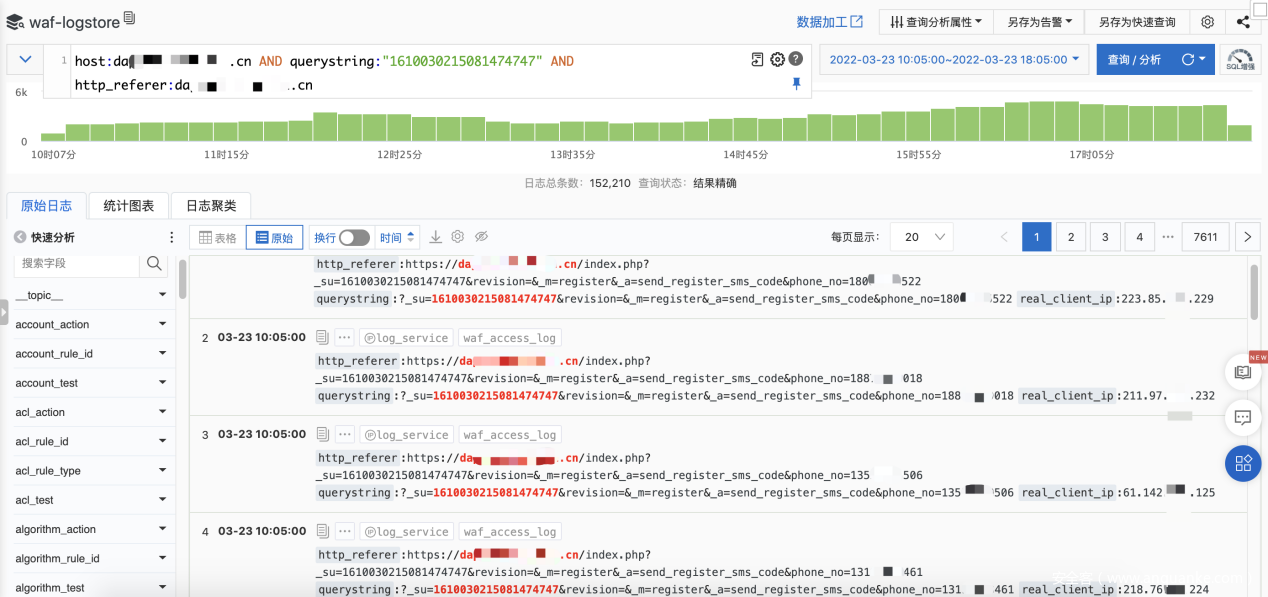Click the share icon in top-right corner

pyautogui.click(x=1243, y=22)
